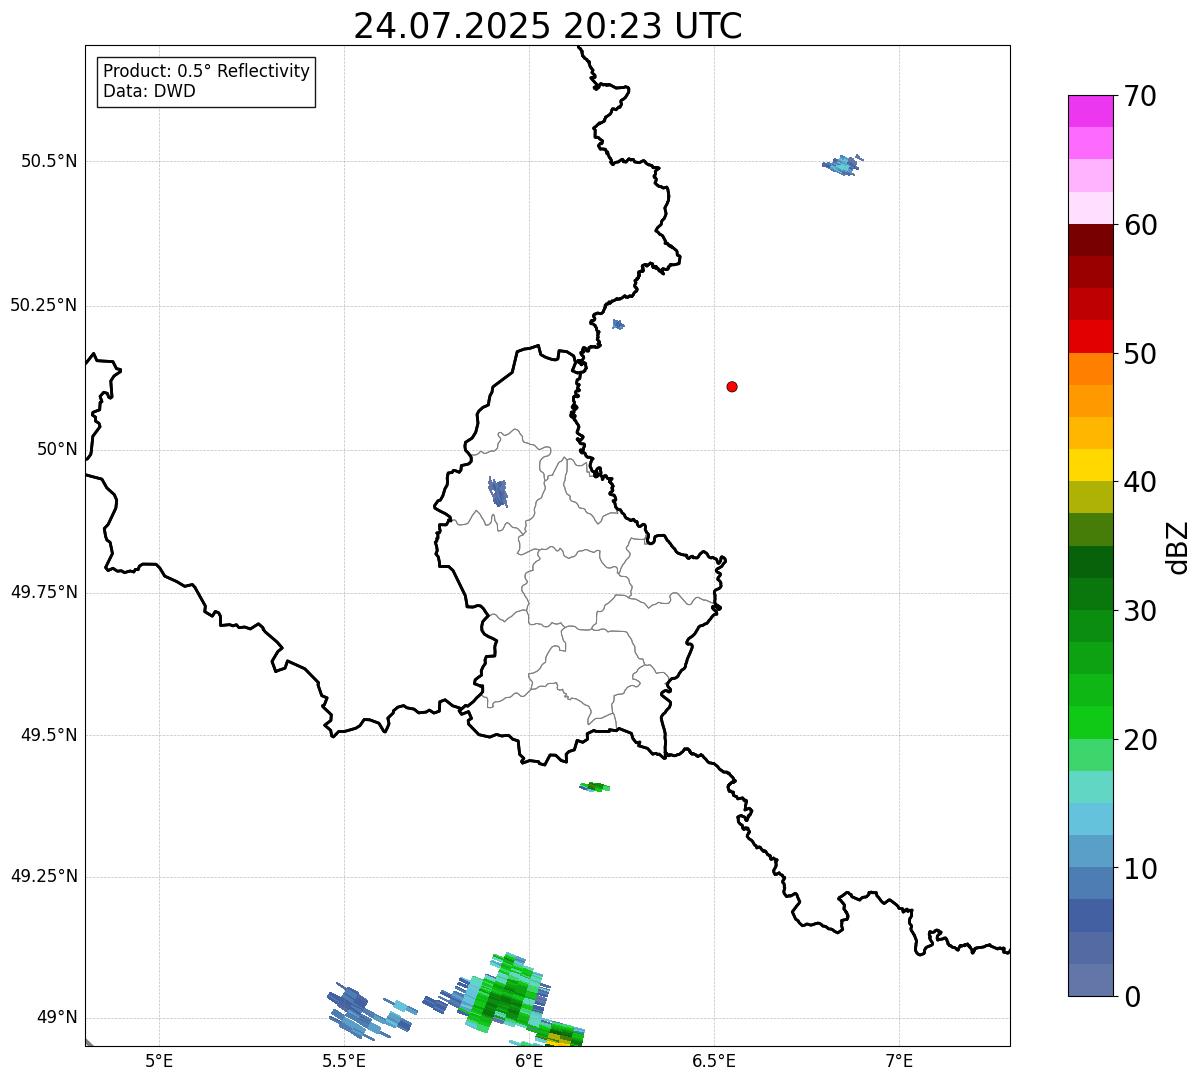Click the colorbar 30 tick label

point(1141,611)
